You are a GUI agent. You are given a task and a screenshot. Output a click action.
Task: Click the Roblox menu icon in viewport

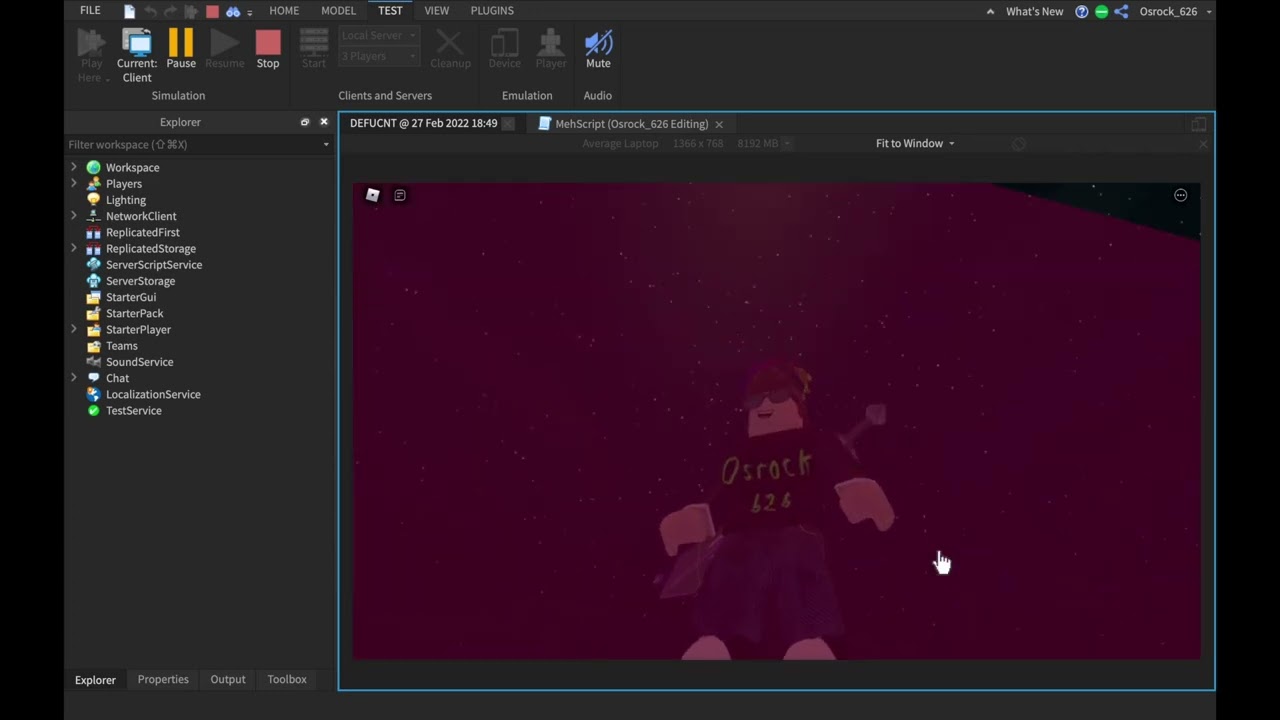point(373,195)
